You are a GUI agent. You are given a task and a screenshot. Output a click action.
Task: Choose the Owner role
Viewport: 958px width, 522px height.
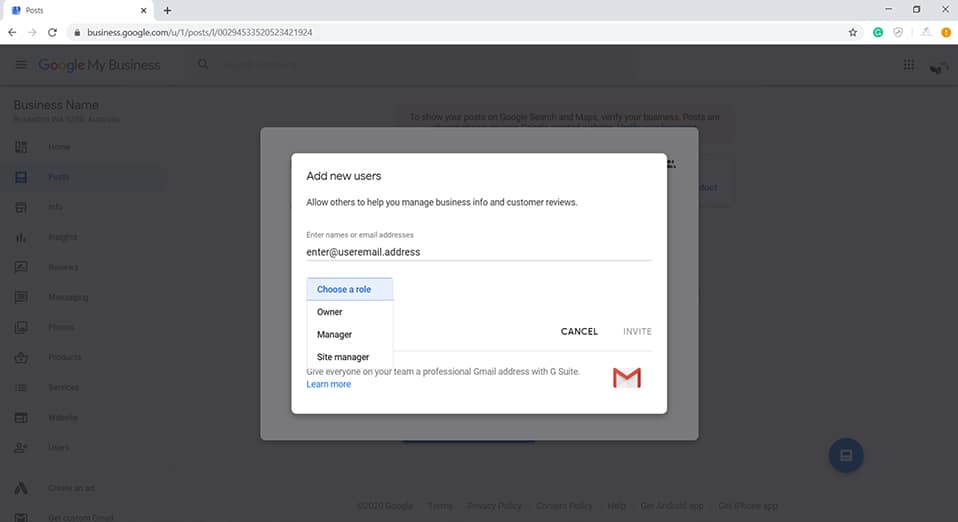(x=349, y=312)
